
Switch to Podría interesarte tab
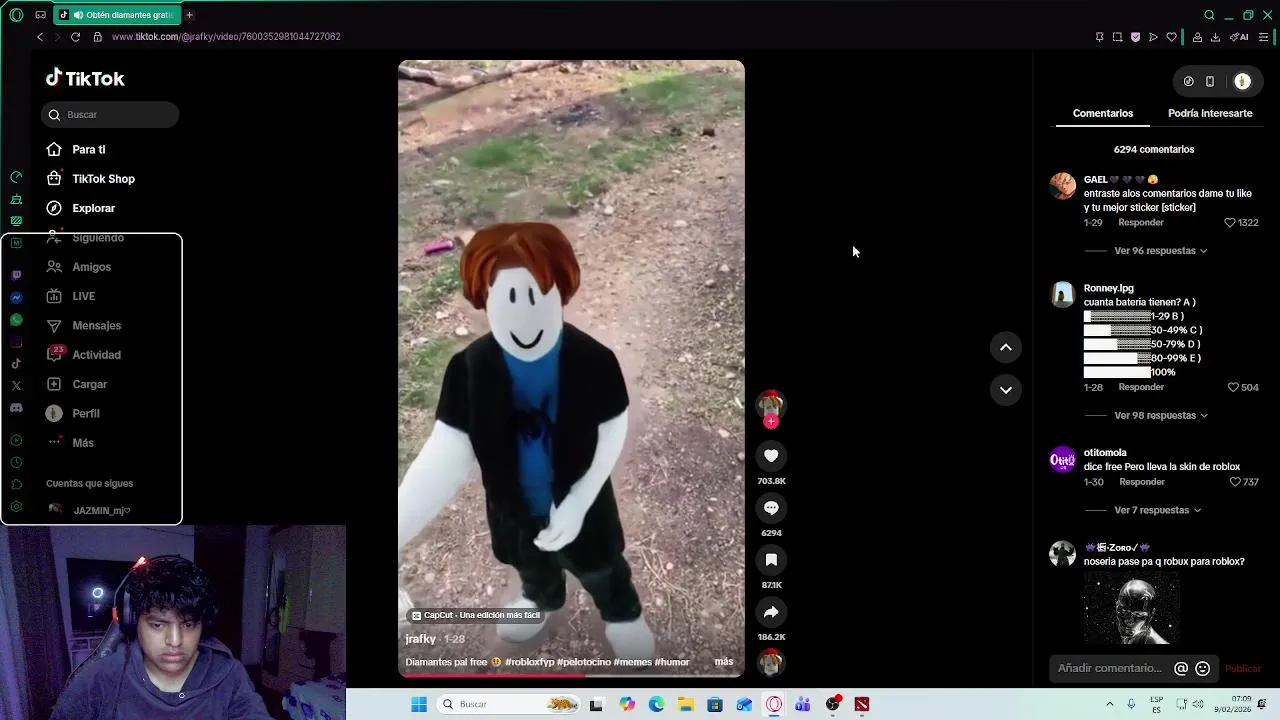click(x=1210, y=114)
